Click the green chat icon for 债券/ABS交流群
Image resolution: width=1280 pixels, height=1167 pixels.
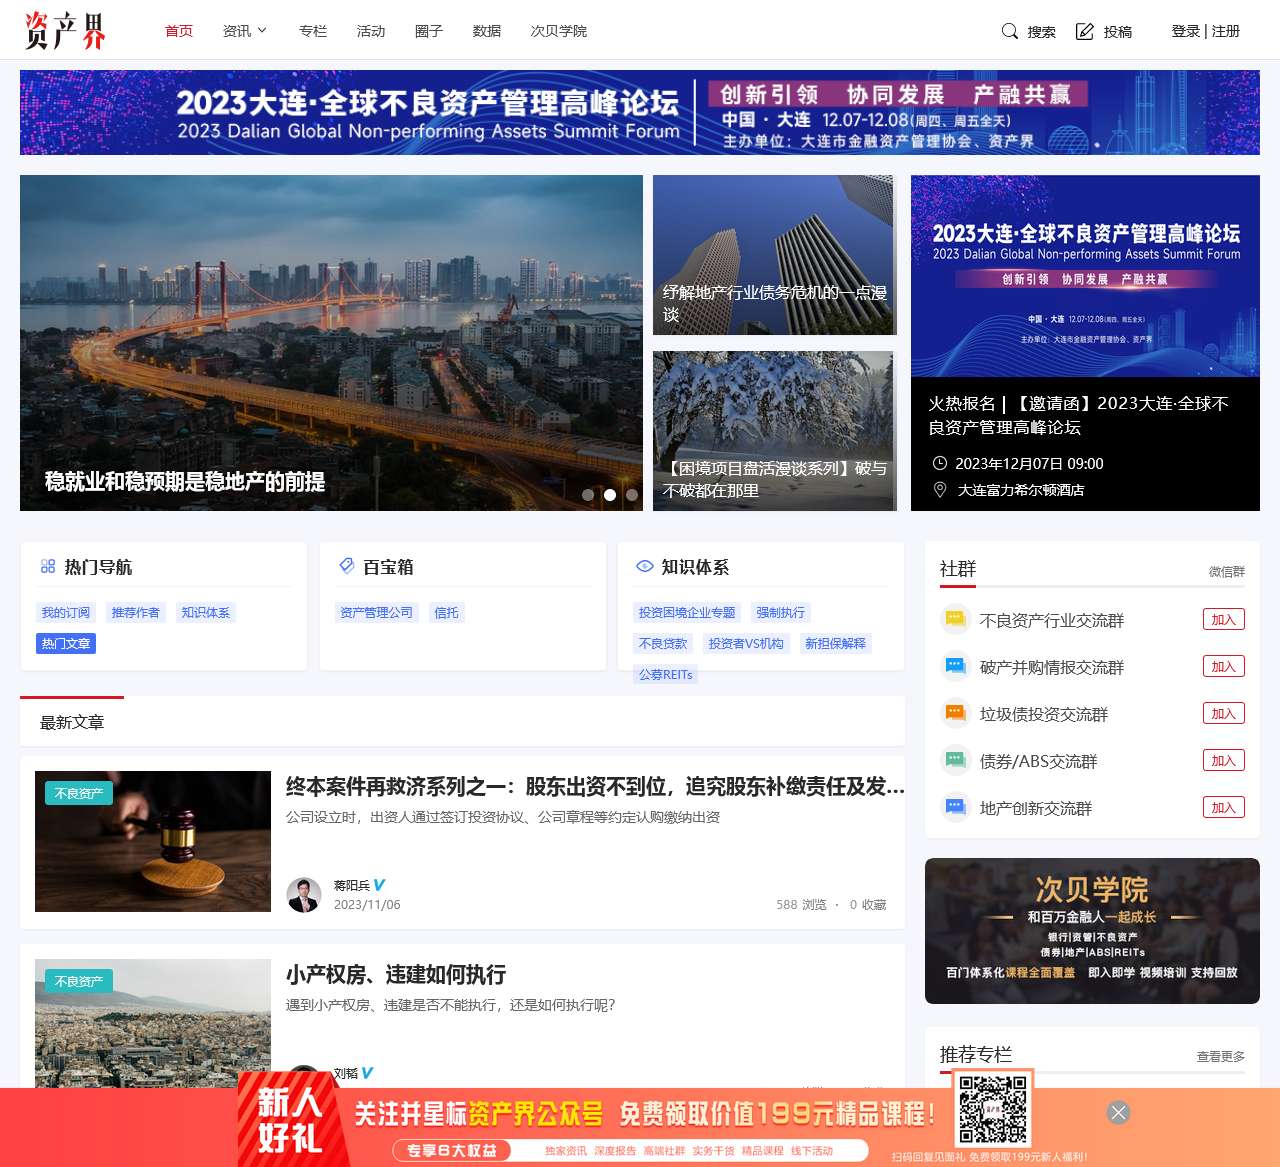(x=955, y=761)
